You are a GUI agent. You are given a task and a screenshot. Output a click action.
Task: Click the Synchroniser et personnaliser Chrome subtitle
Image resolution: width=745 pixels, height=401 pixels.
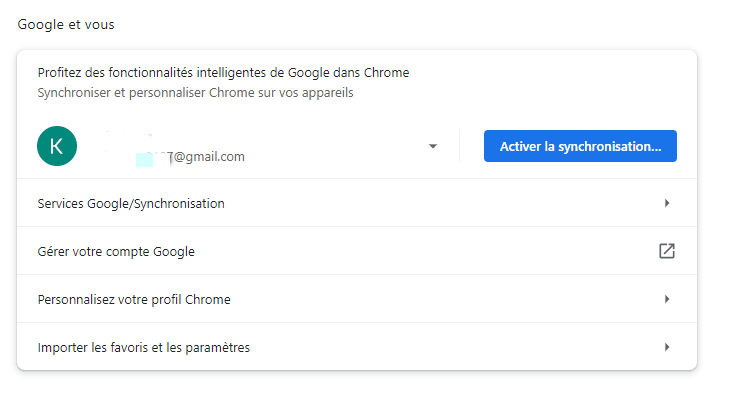tap(195, 93)
